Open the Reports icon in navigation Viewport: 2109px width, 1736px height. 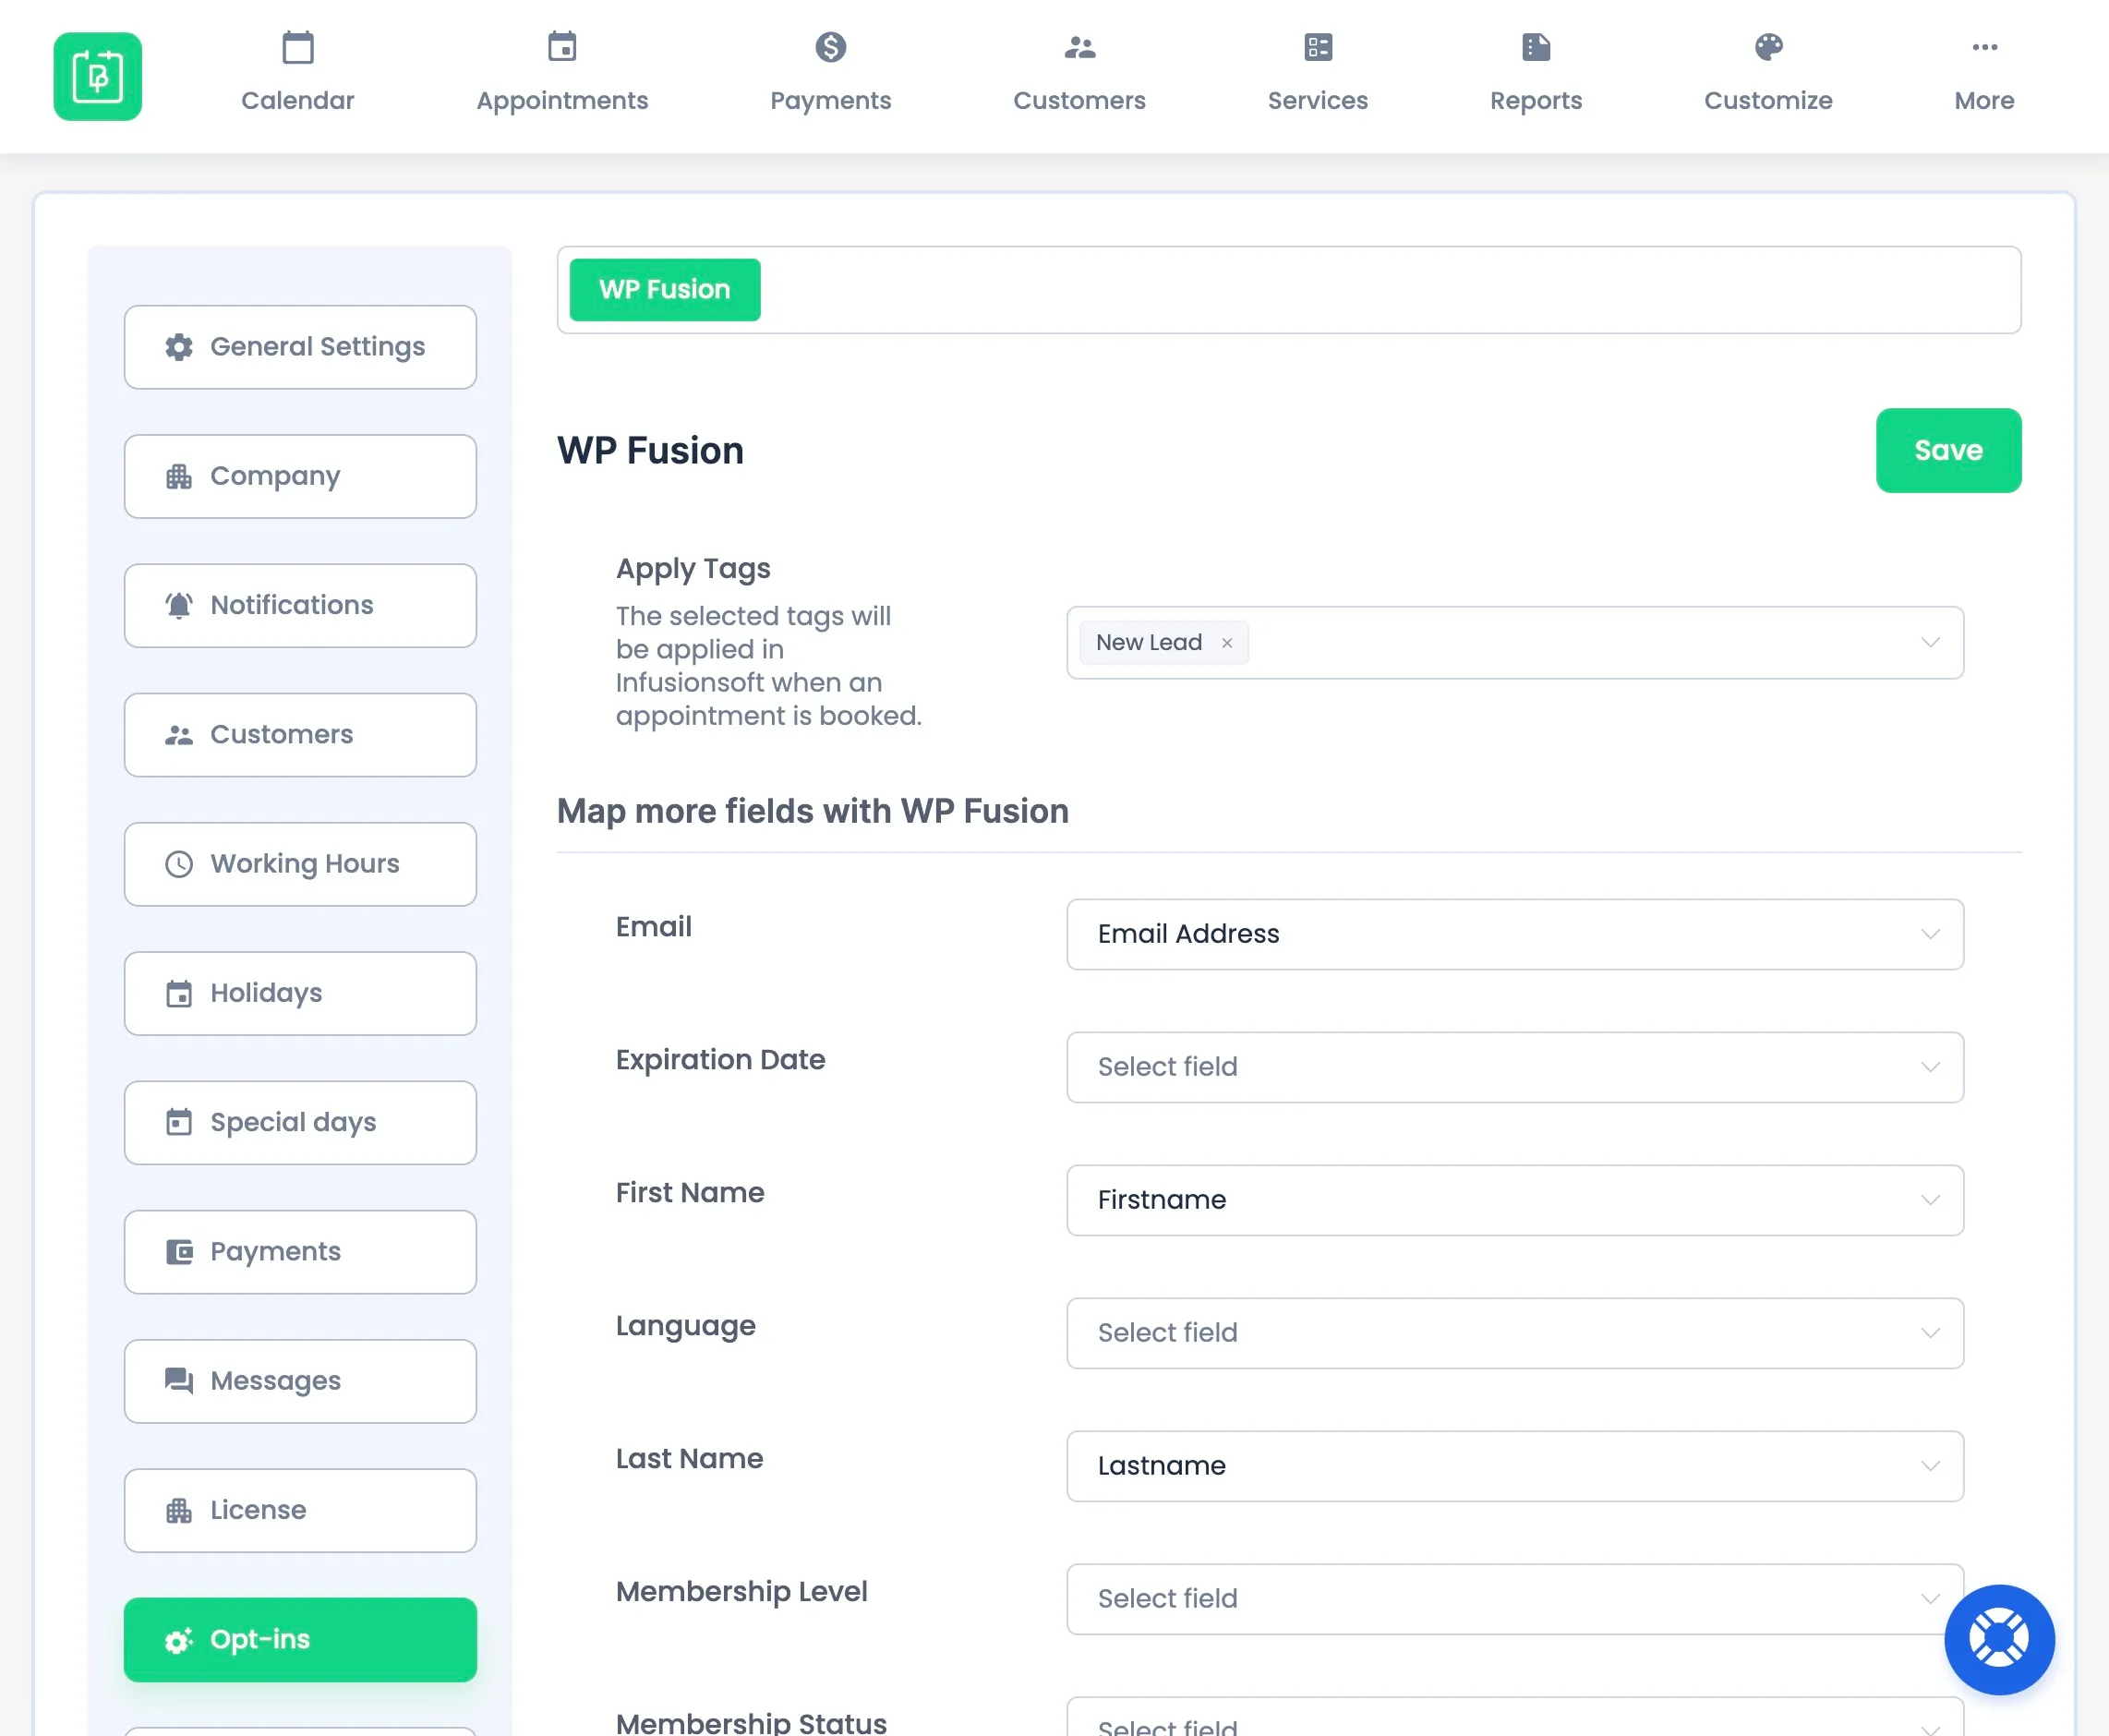pos(1535,47)
